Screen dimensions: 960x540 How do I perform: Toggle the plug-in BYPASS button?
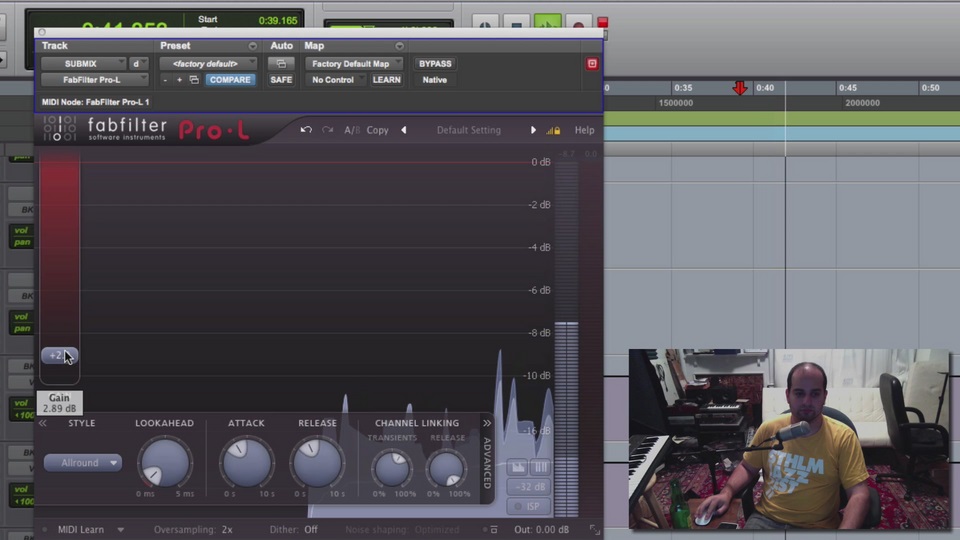tap(435, 64)
